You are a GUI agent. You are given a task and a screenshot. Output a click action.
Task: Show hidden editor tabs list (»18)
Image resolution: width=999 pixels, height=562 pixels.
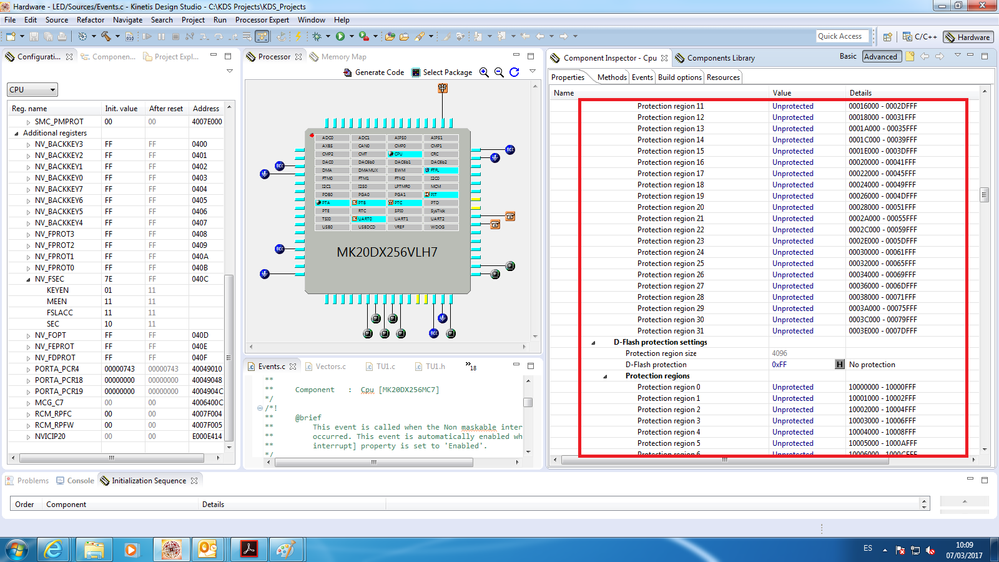[470, 366]
